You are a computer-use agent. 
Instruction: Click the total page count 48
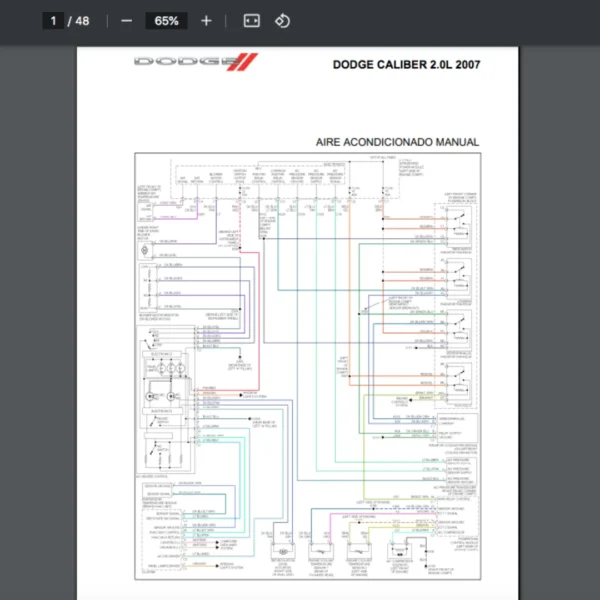81,21
